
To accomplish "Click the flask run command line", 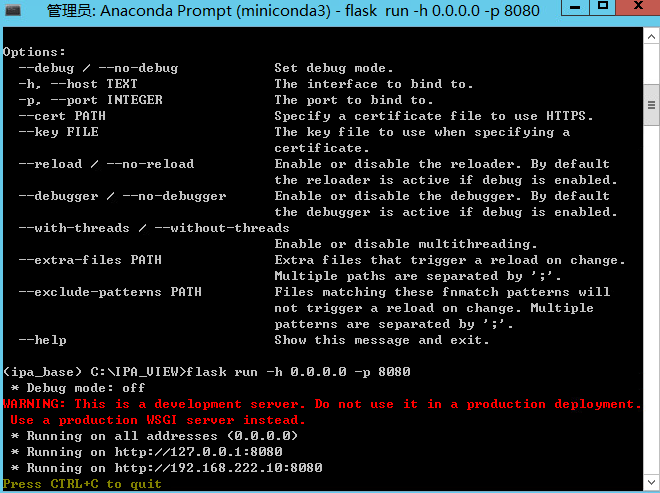I will [206, 372].
